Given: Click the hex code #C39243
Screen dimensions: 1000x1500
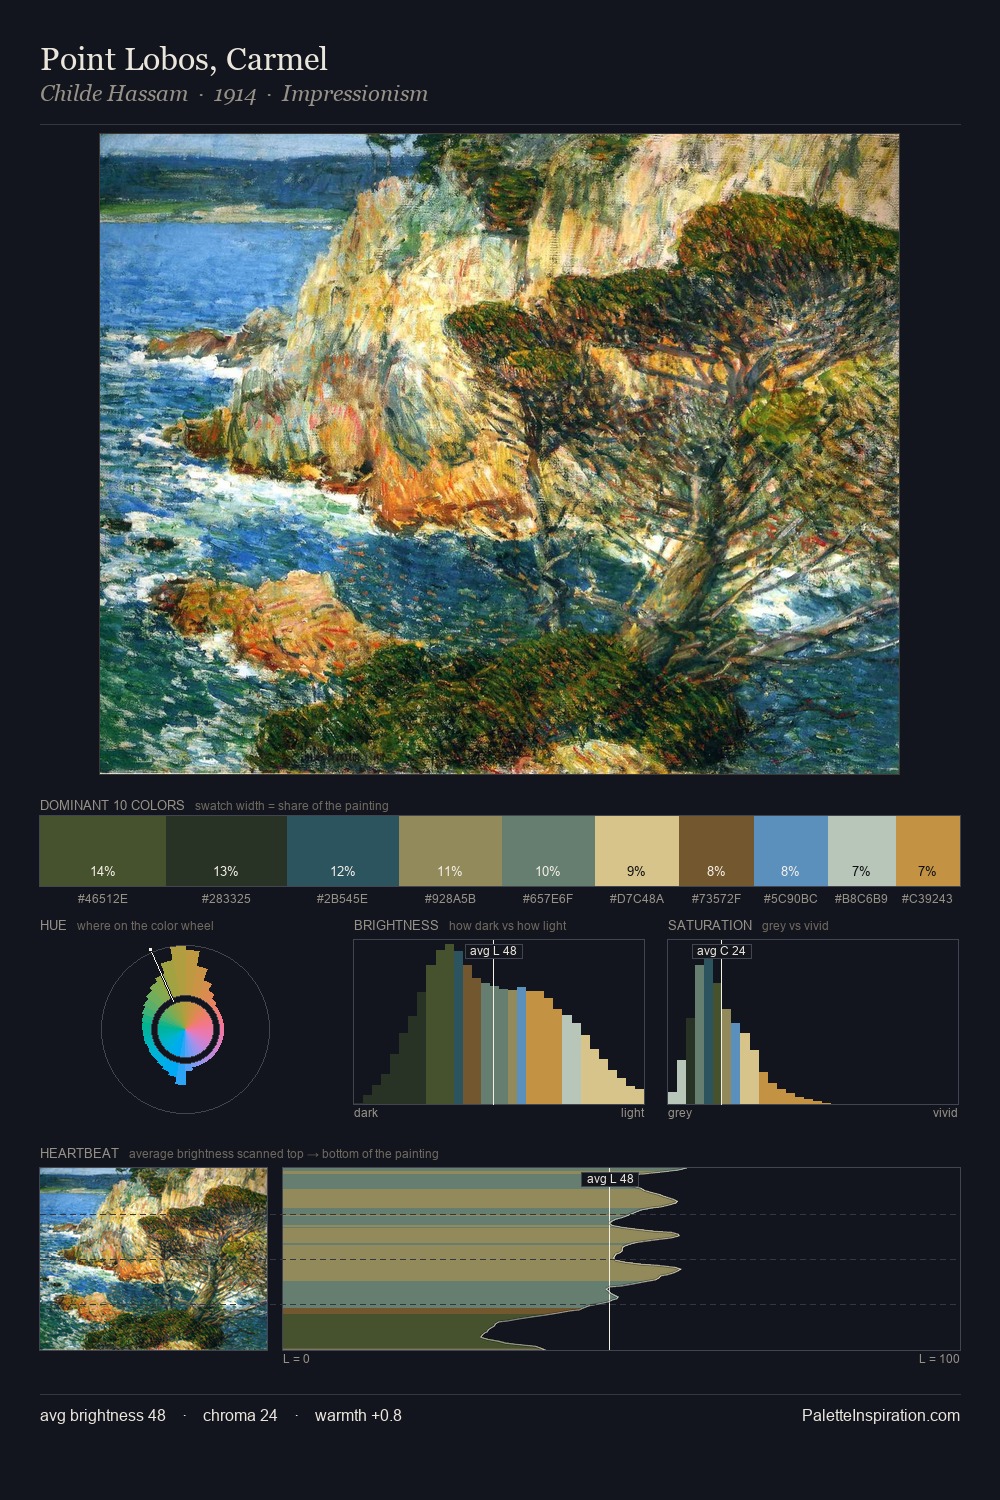Looking at the screenshot, I should (x=927, y=899).
